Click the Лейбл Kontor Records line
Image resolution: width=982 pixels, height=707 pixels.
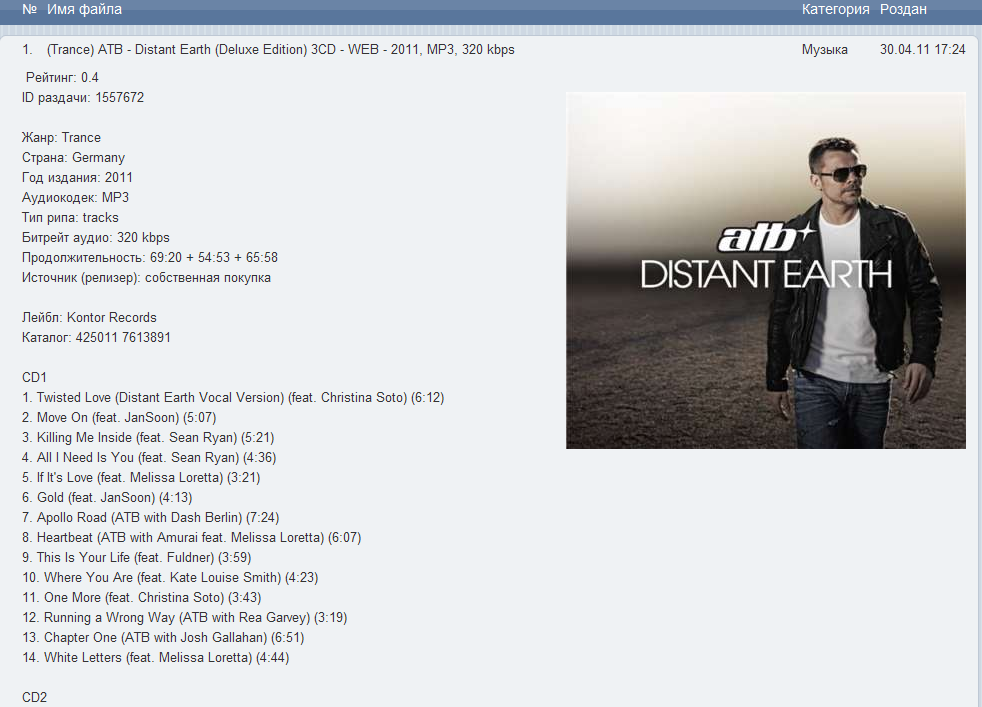tap(89, 317)
